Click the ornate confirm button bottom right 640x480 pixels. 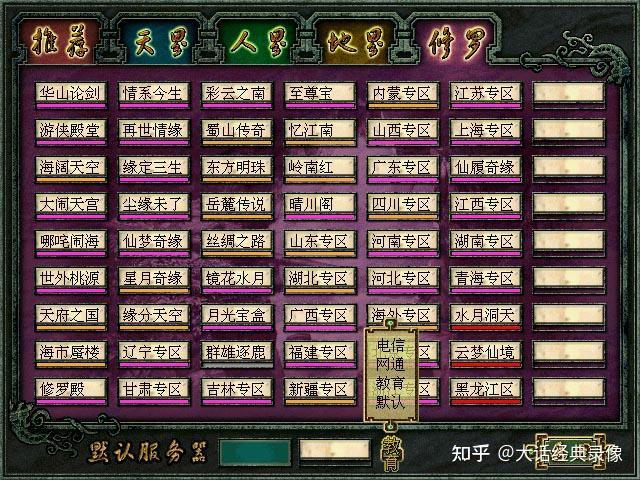click(571, 452)
